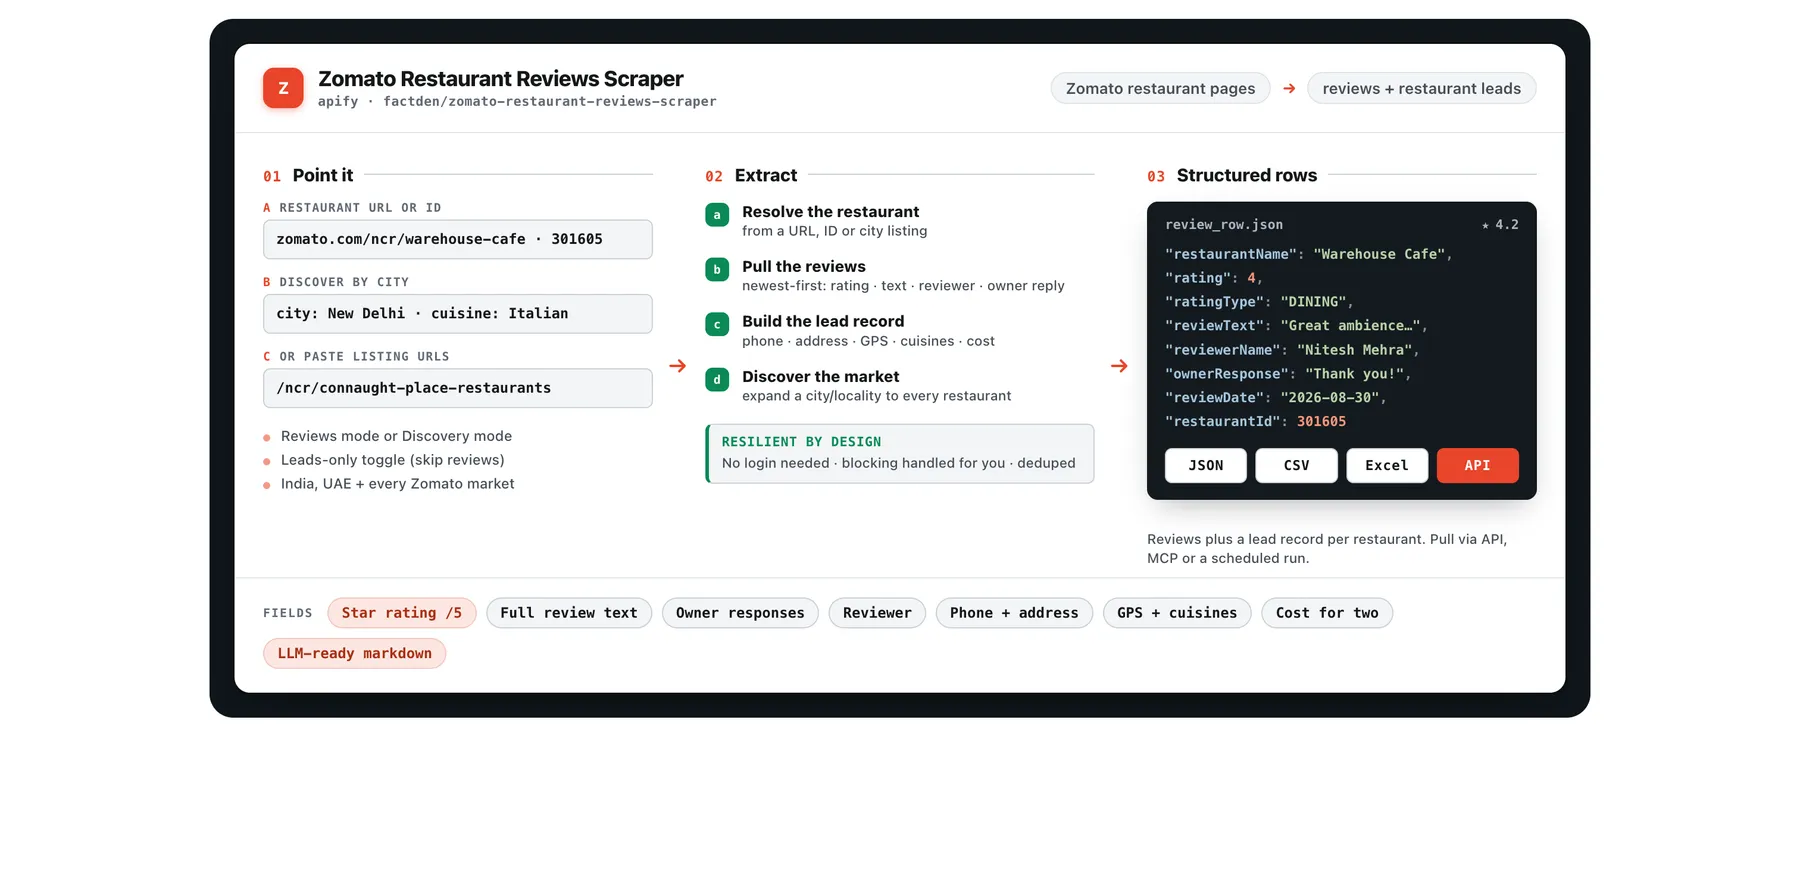
Task: Click the "restaurantId" value 301605
Action: pyautogui.click(x=1321, y=422)
